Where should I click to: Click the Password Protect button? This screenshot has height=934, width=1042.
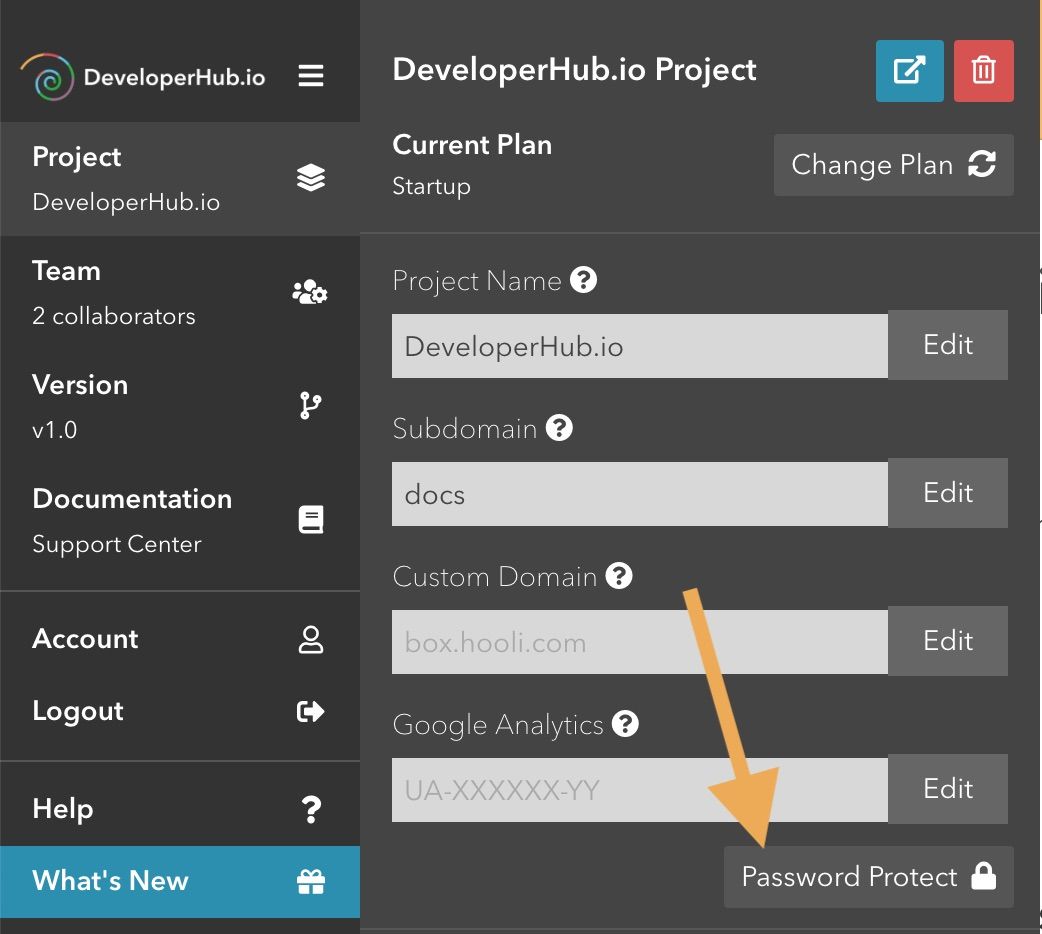[869, 877]
